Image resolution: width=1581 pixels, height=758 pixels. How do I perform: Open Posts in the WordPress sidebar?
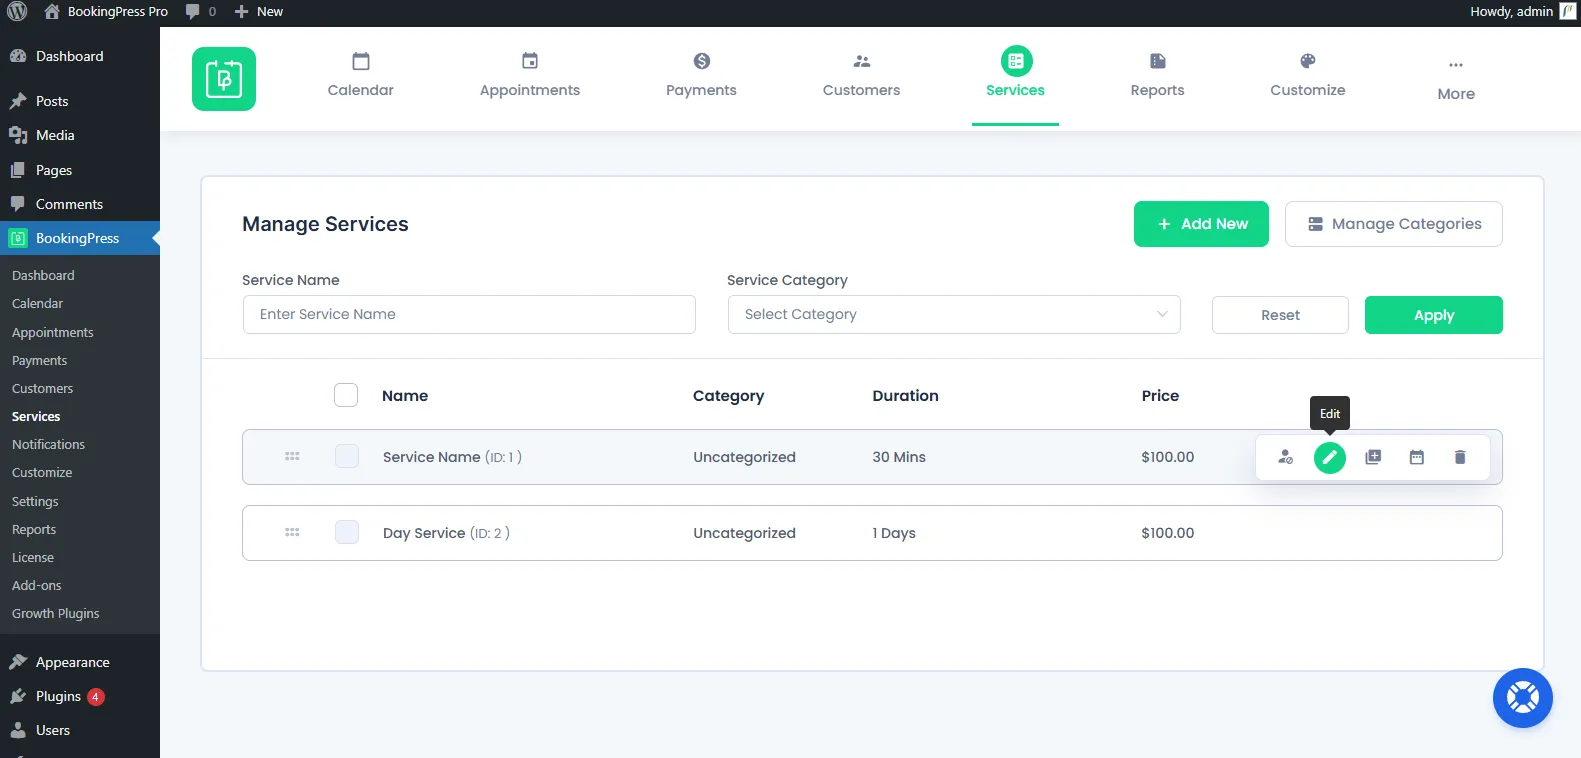pos(80,101)
